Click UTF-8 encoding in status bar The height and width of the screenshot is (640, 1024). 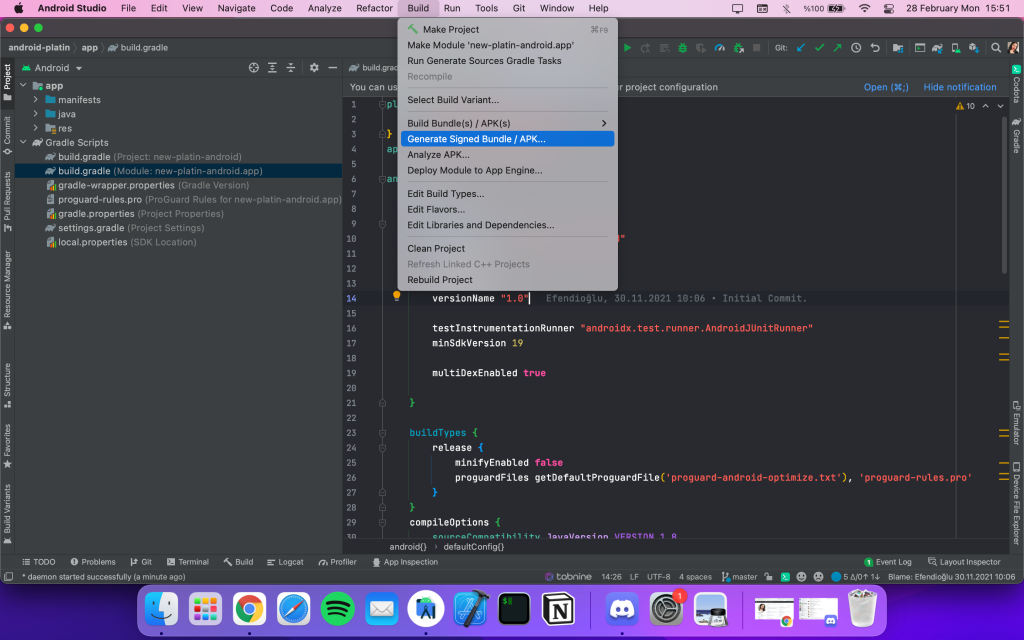[x=658, y=577]
